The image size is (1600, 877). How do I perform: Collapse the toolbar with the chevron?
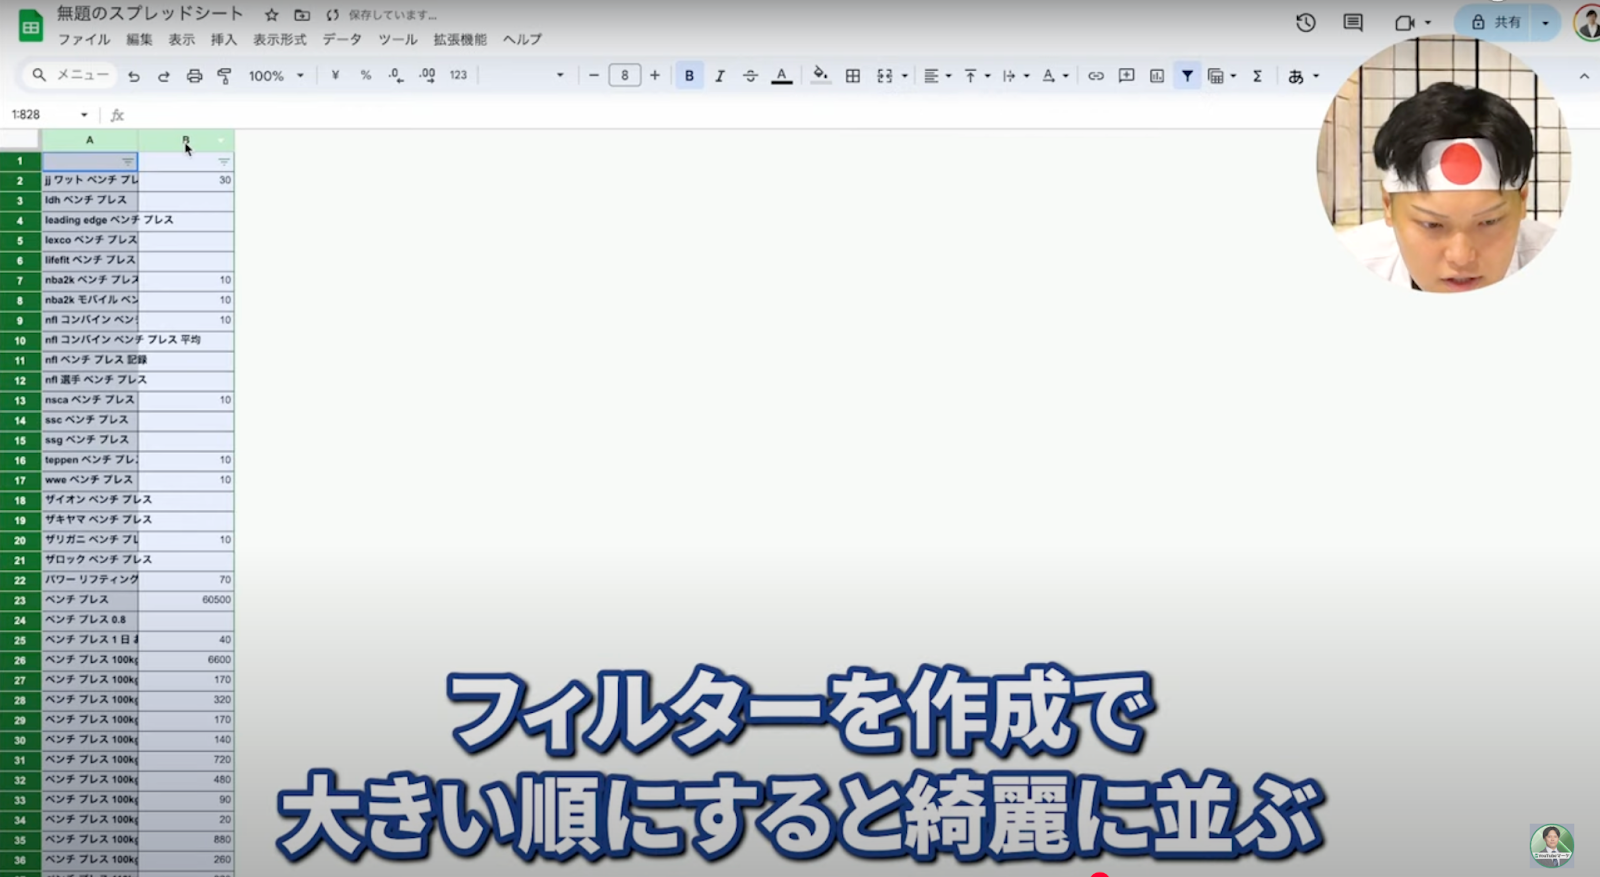click(1584, 76)
